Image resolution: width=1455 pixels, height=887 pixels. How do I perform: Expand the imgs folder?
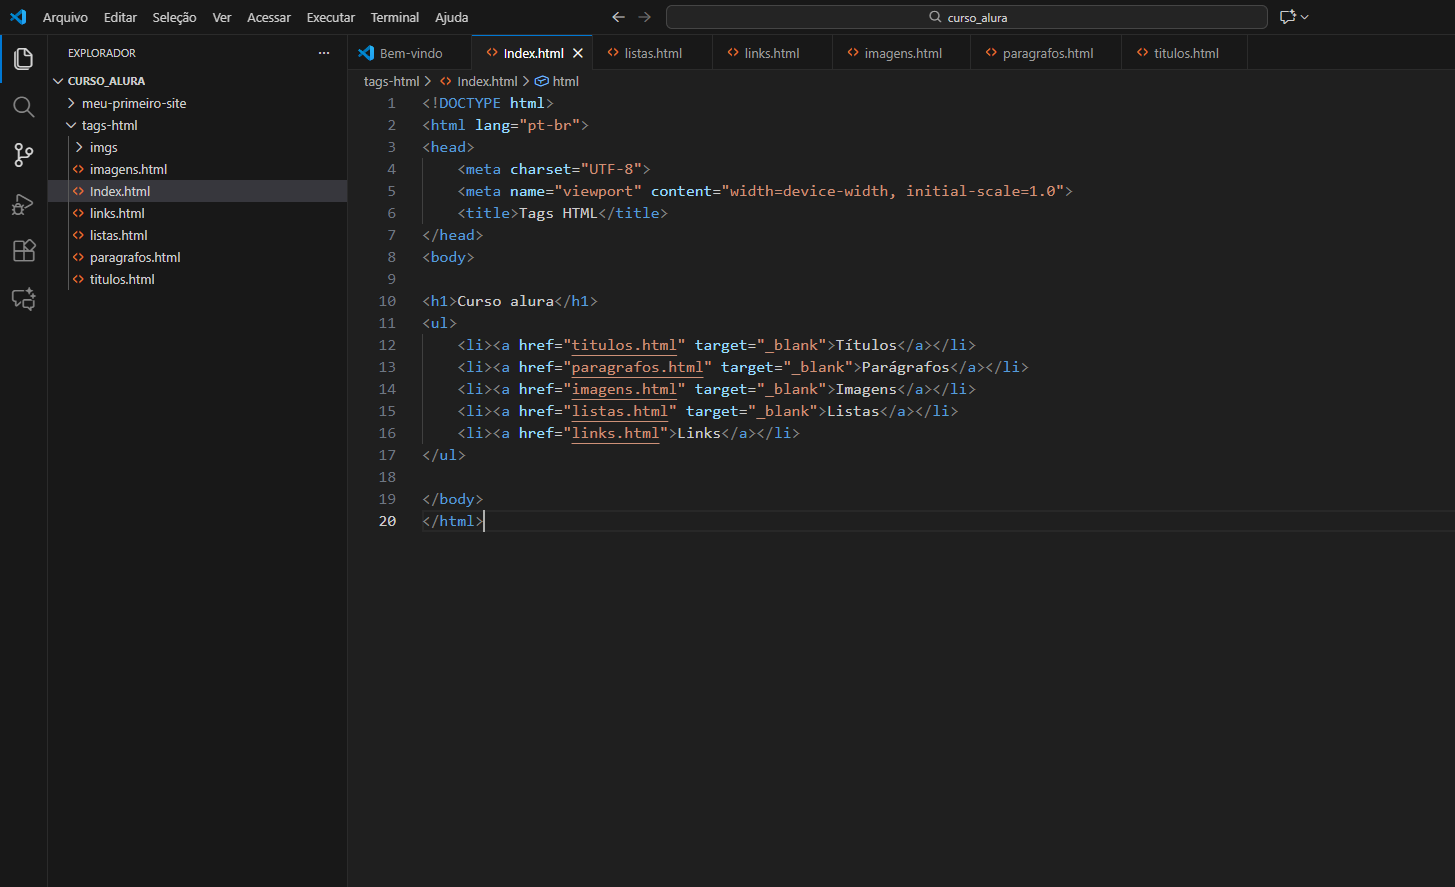(x=103, y=147)
